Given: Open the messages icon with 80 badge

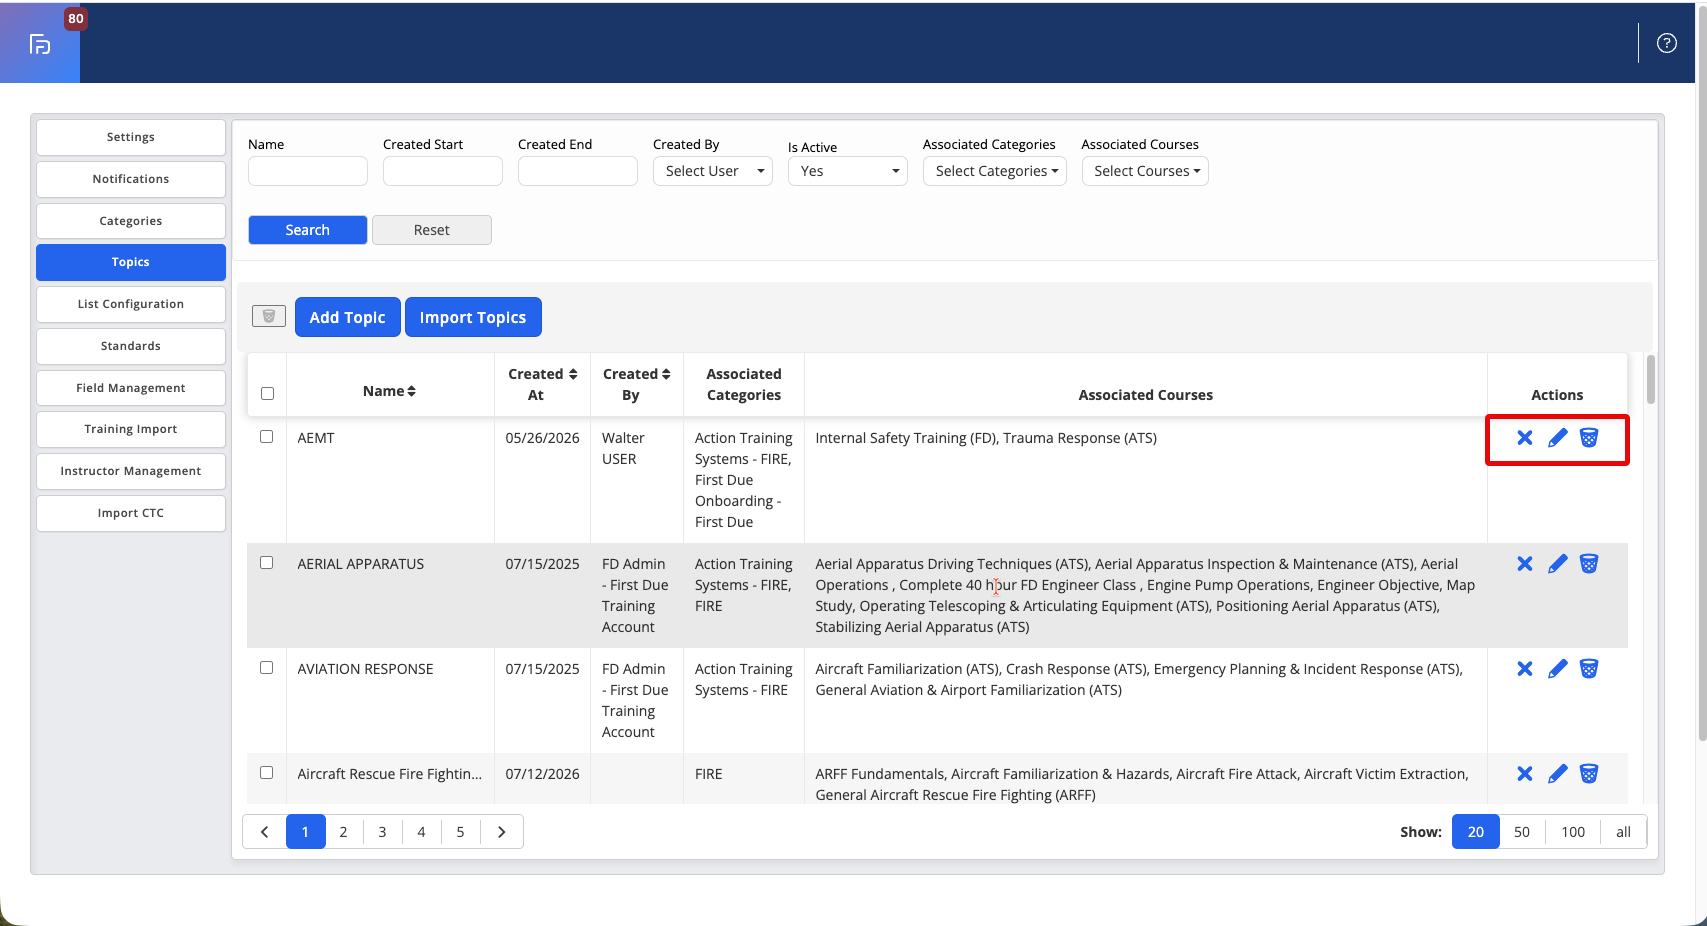Looking at the screenshot, I should [40, 44].
